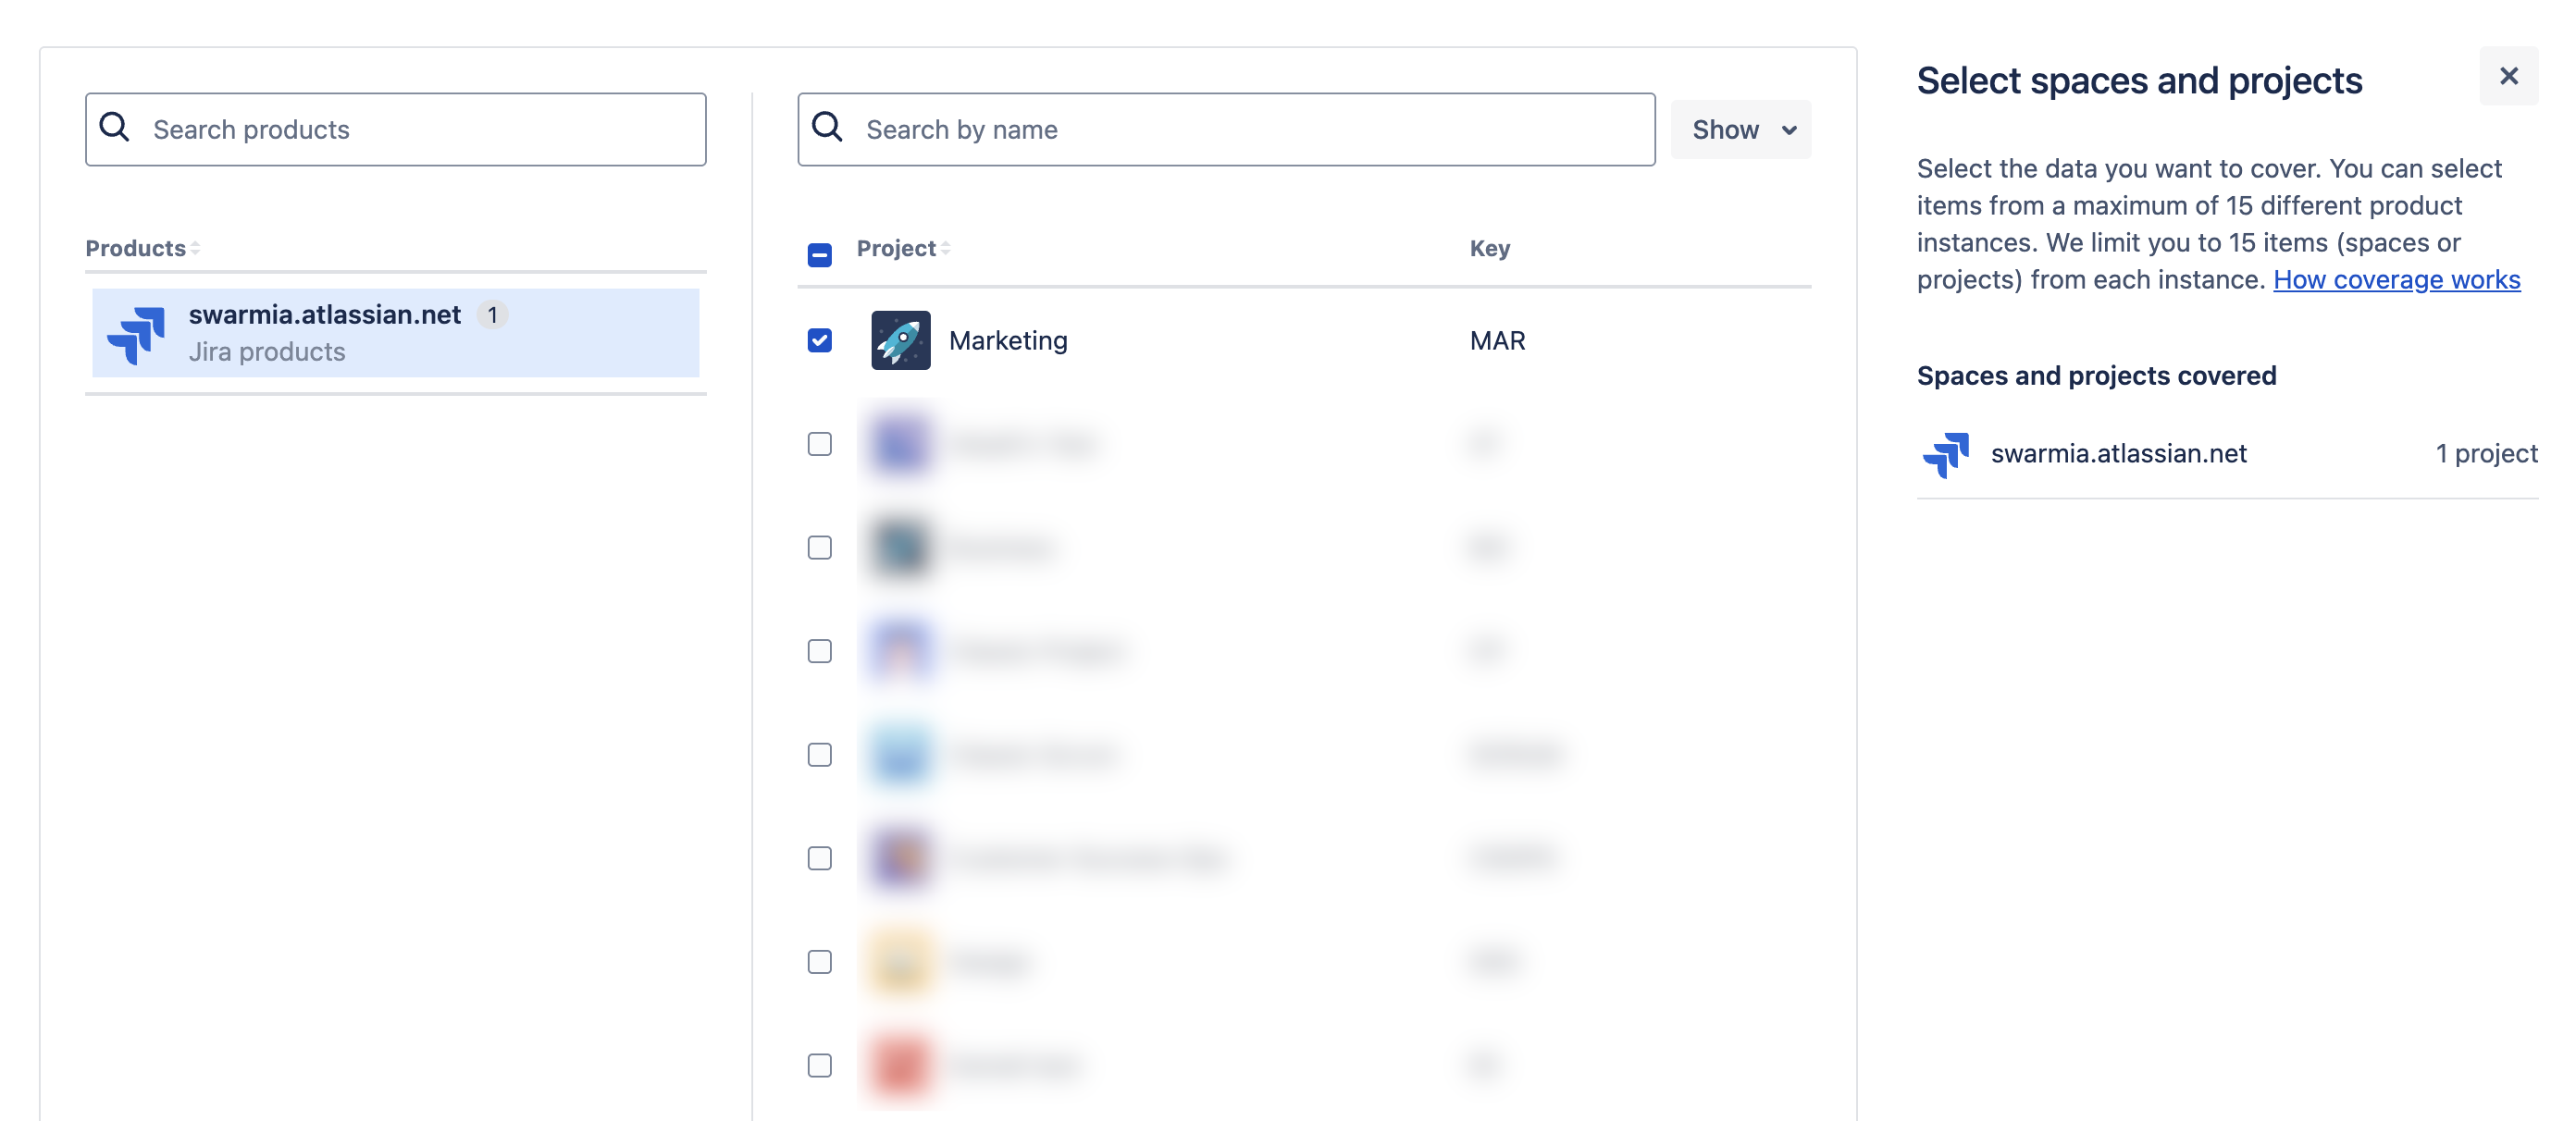
Task: Click the Marketing project rocket avatar
Action: point(900,340)
